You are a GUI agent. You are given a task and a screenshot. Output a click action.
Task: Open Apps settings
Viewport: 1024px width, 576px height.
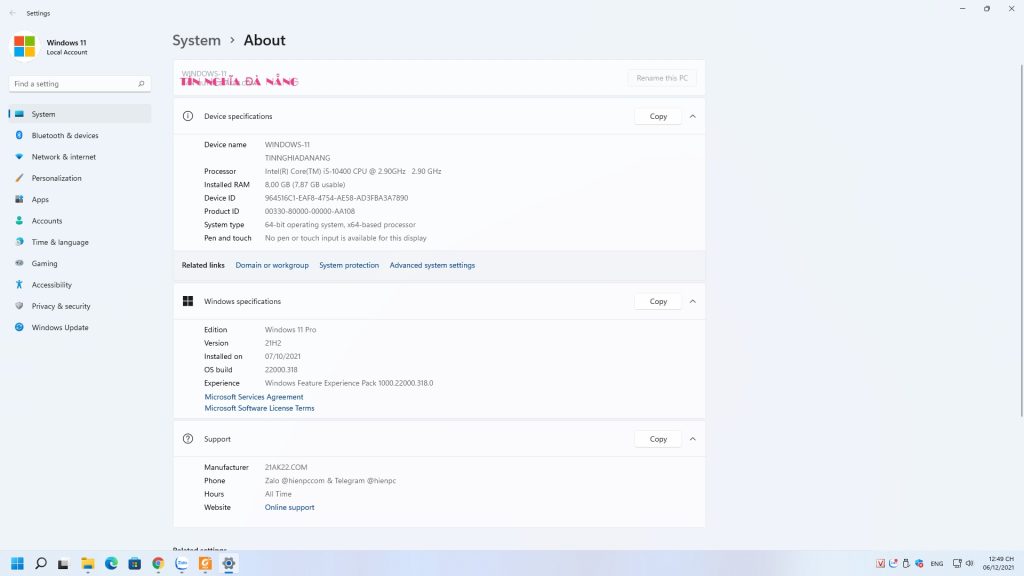80,199
